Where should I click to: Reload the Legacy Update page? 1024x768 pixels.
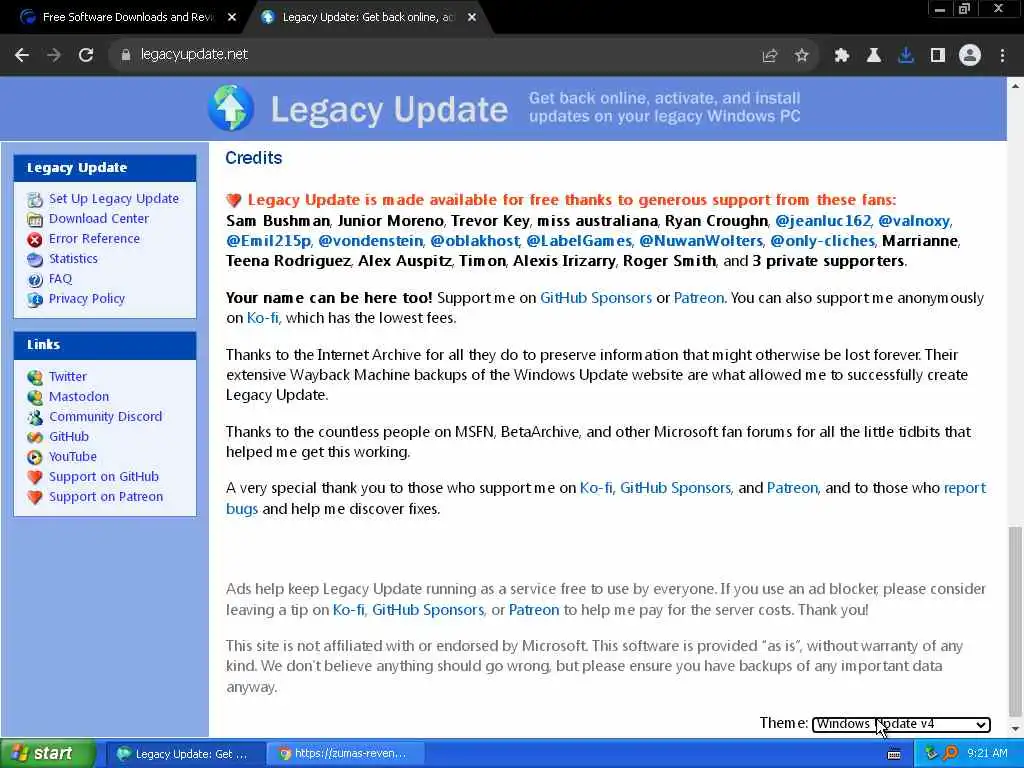pyautogui.click(x=86, y=55)
